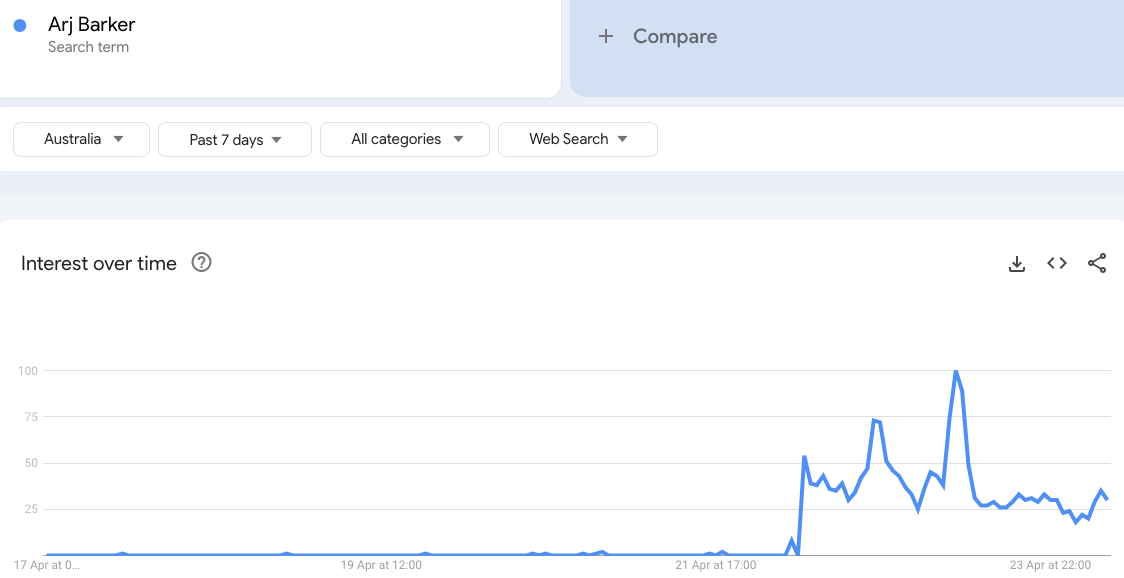Click the Interest over time heading
The width and height of the screenshot is (1124, 578).
pos(99,263)
